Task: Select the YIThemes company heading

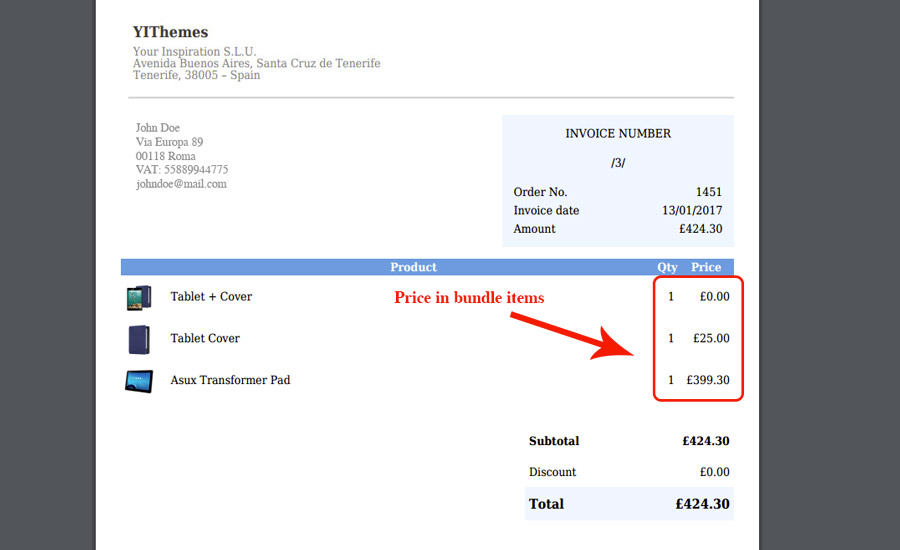Action: coord(170,32)
